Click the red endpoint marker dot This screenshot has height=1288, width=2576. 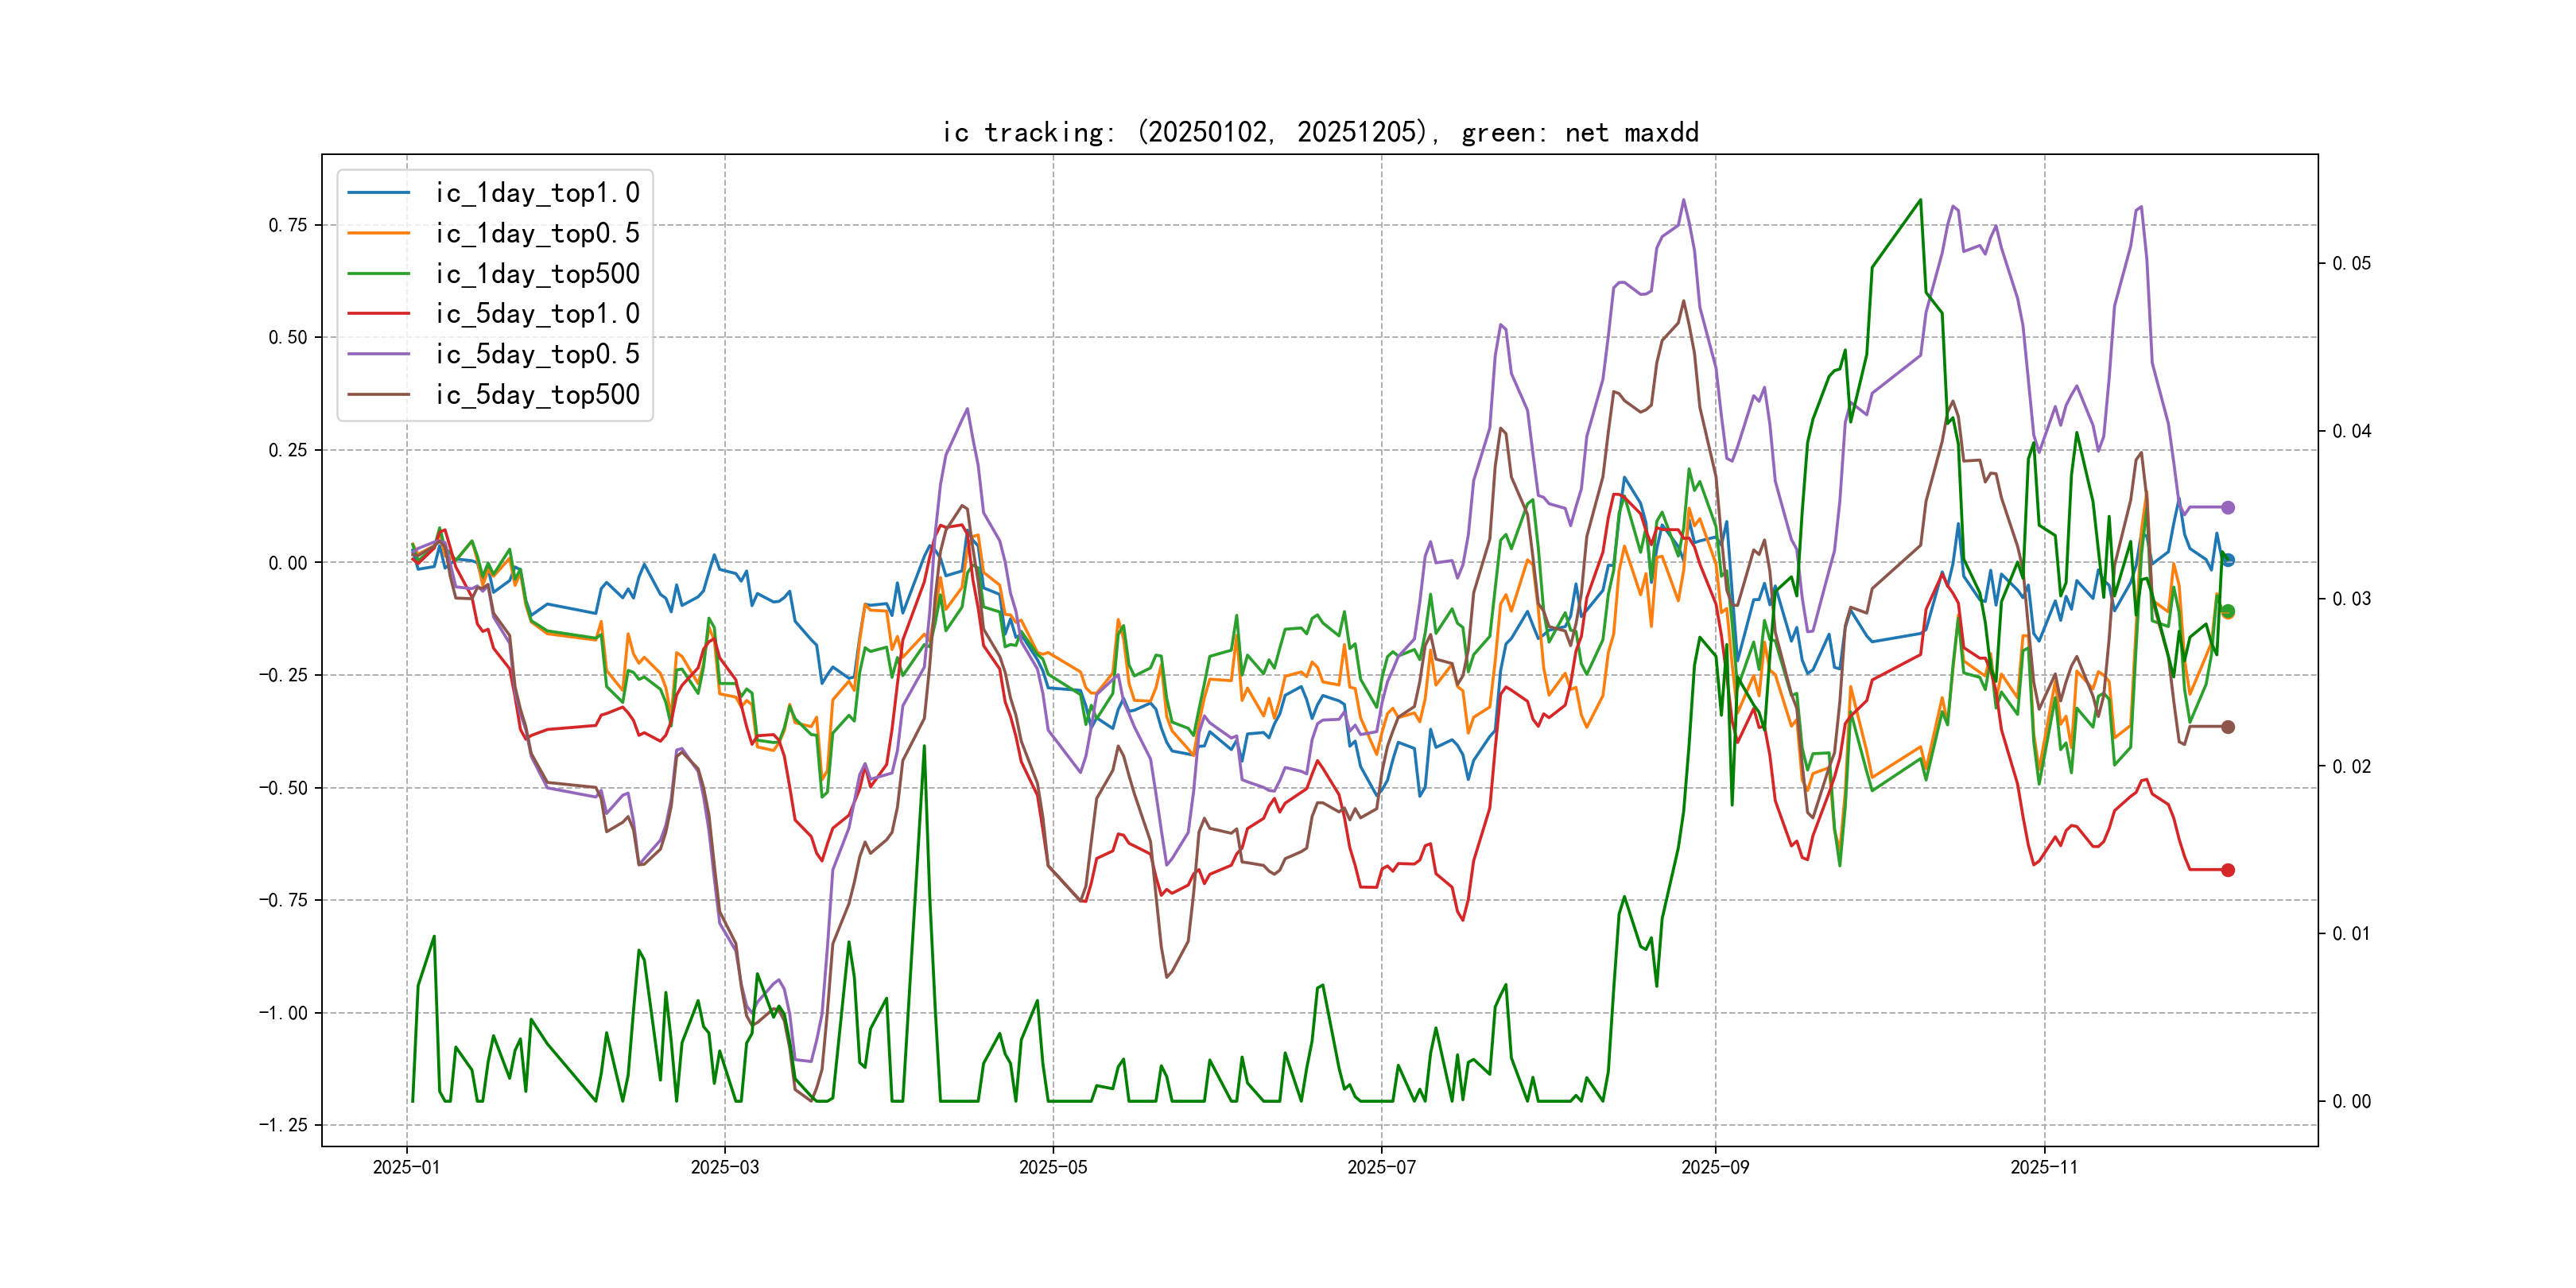(x=2227, y=870)
